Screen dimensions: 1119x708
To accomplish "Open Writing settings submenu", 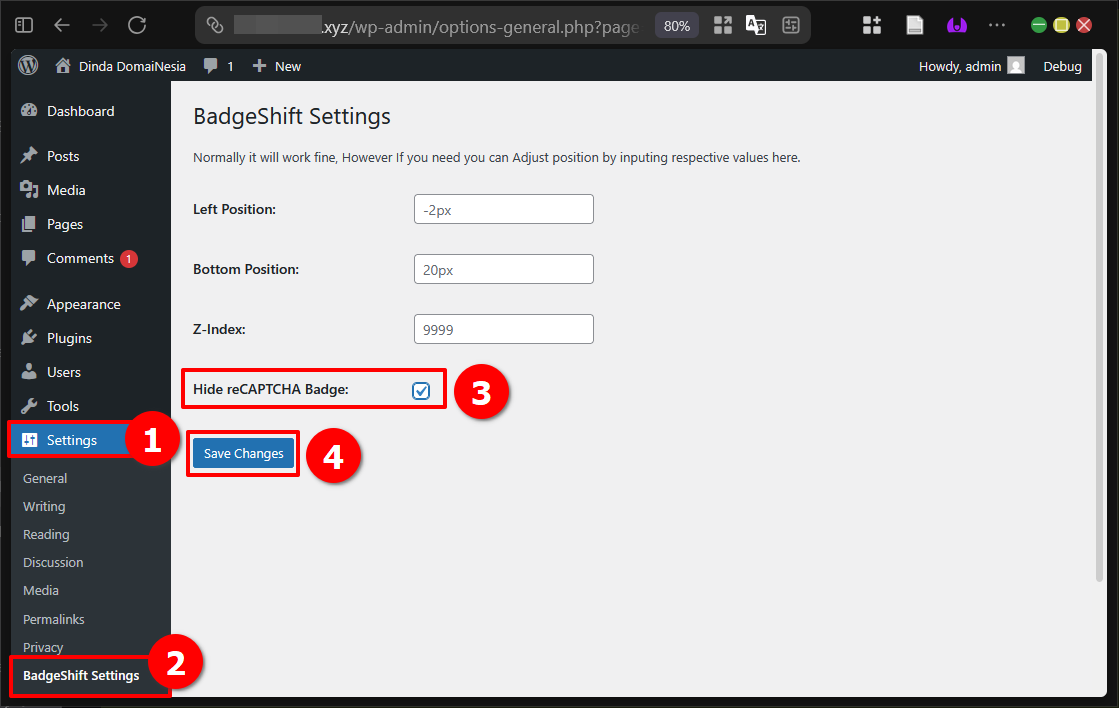I will (44, 507).
